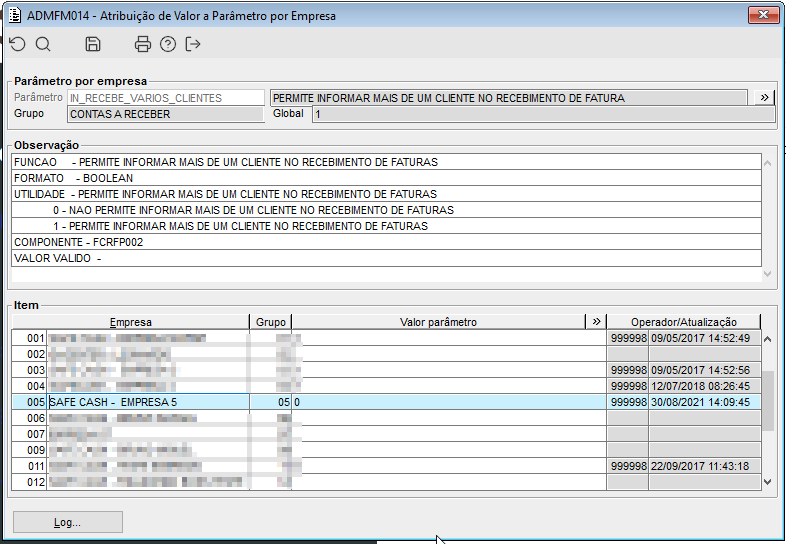Click the document icon in the title bar
The width and height of the screenshot is (786, 544).
pyautogui.click(x=15, y=16)
